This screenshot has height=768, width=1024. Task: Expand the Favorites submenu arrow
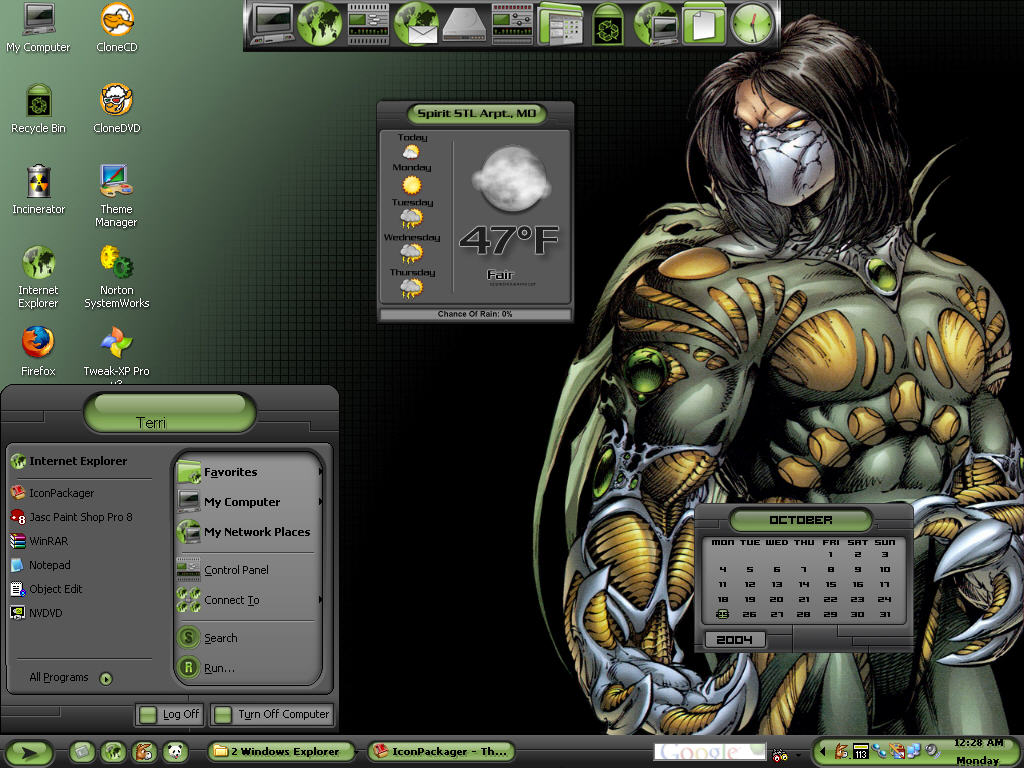pos(321,472)
